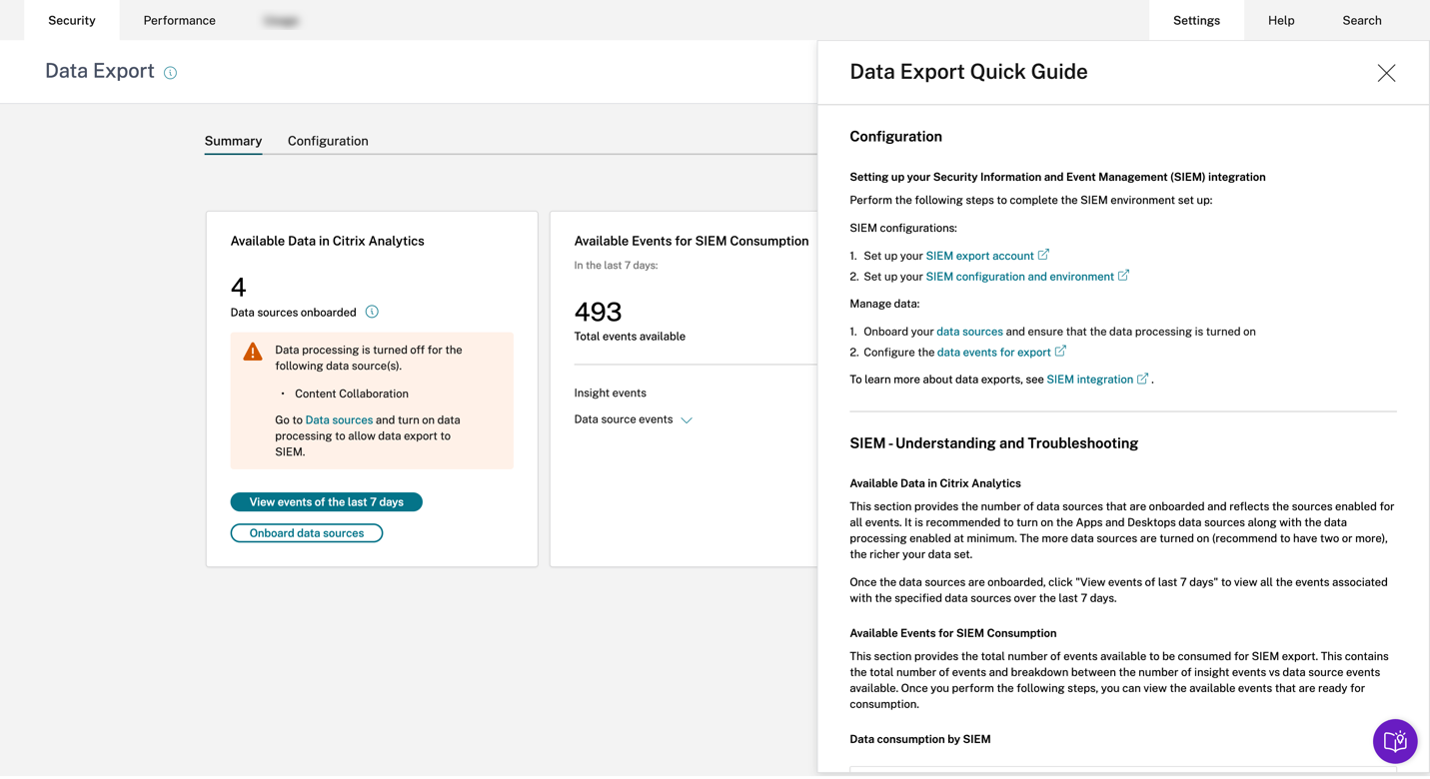Viewport: 1430px width, 779px height.
Task: Click external link icon after data events for export
Action: (x=1061, y=351)
